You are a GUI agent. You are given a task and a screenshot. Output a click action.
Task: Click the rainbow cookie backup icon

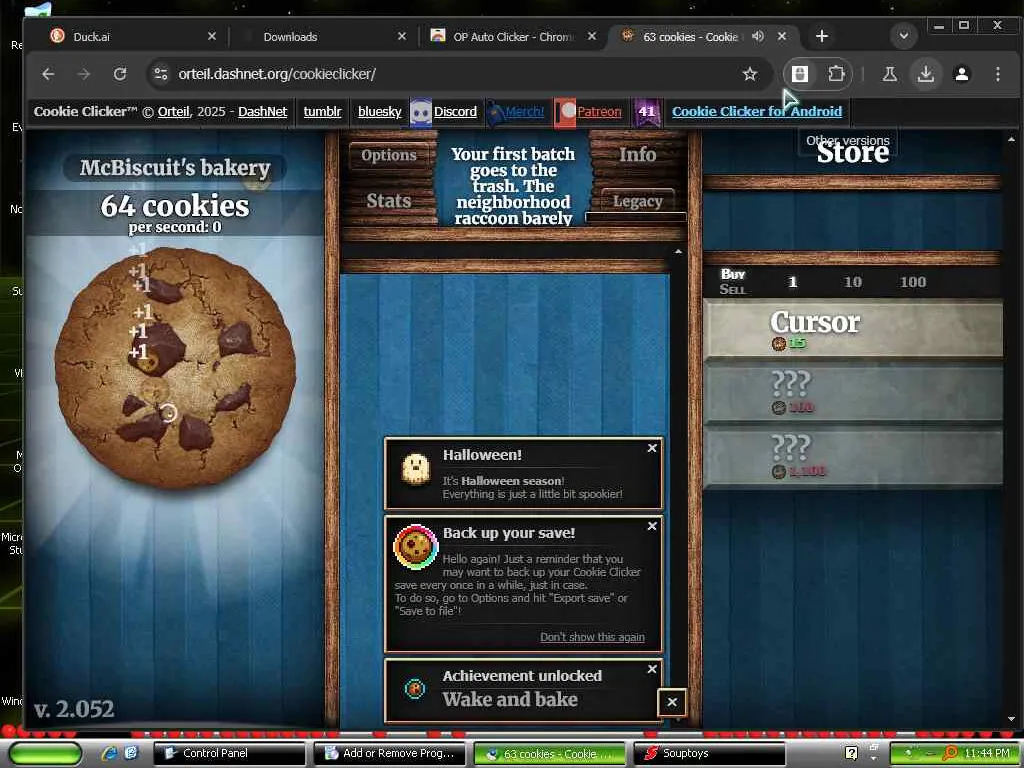click(415, 547)
